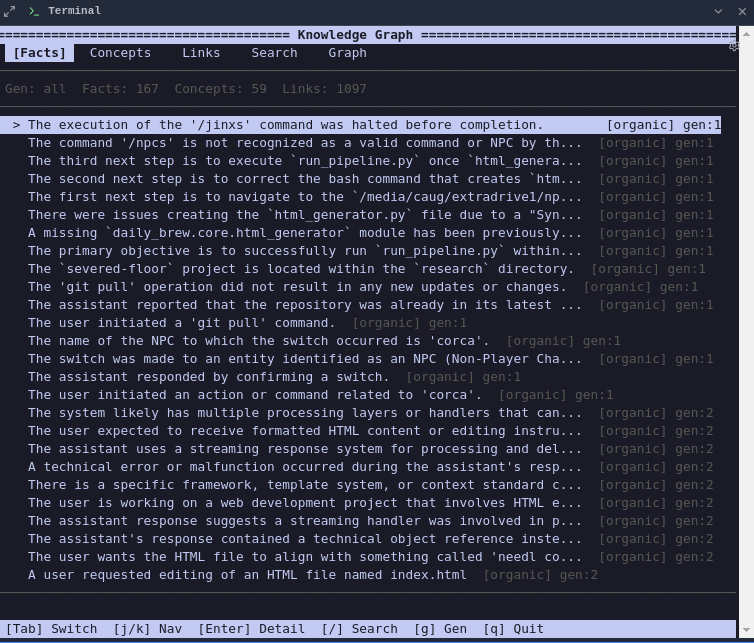Click the '[/] Search' footer hint

point(359,629)
